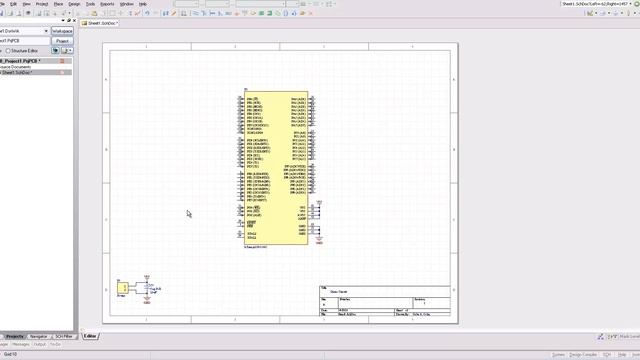Click the Browse Component Libraries icon
The width and height of the screenshot is (640, 360).
click(184, 13)
